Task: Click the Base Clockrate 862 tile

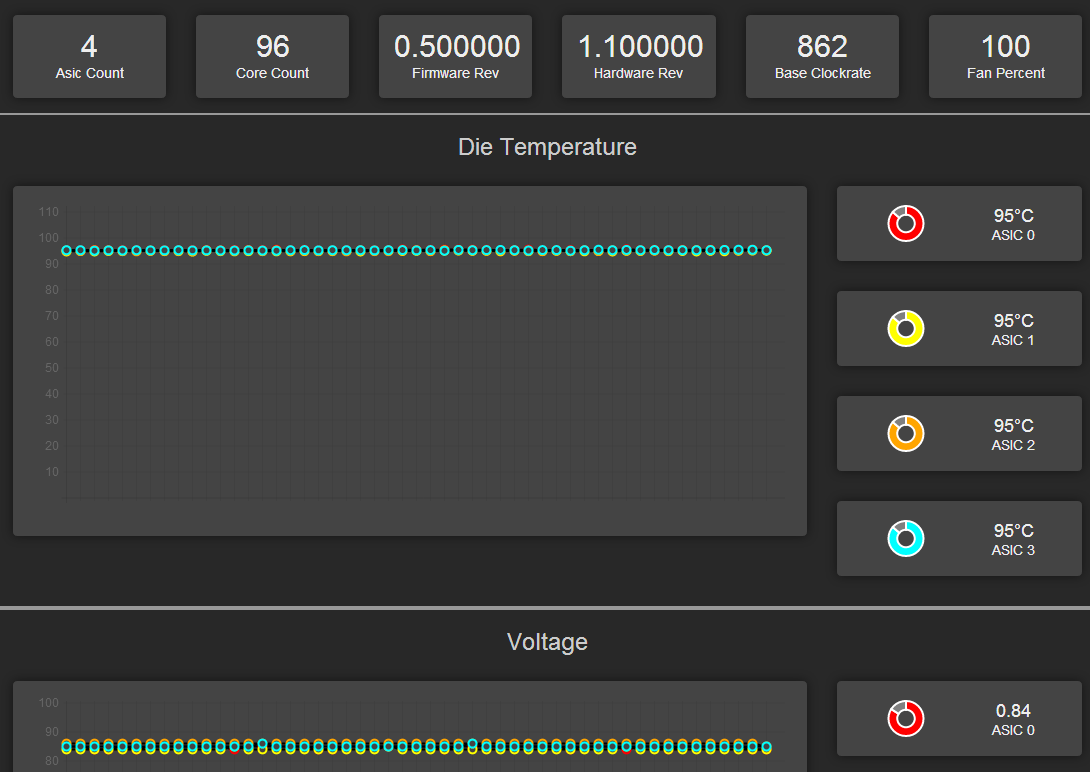Action: click(822, 56)
